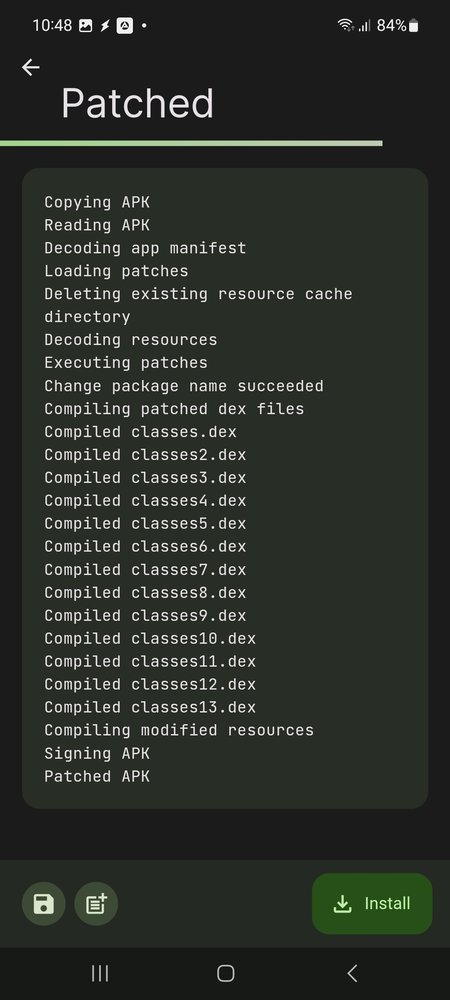
Task: Tap the 'Patched APK' log line
Action: pyautogui.click(x=97, y=776)
